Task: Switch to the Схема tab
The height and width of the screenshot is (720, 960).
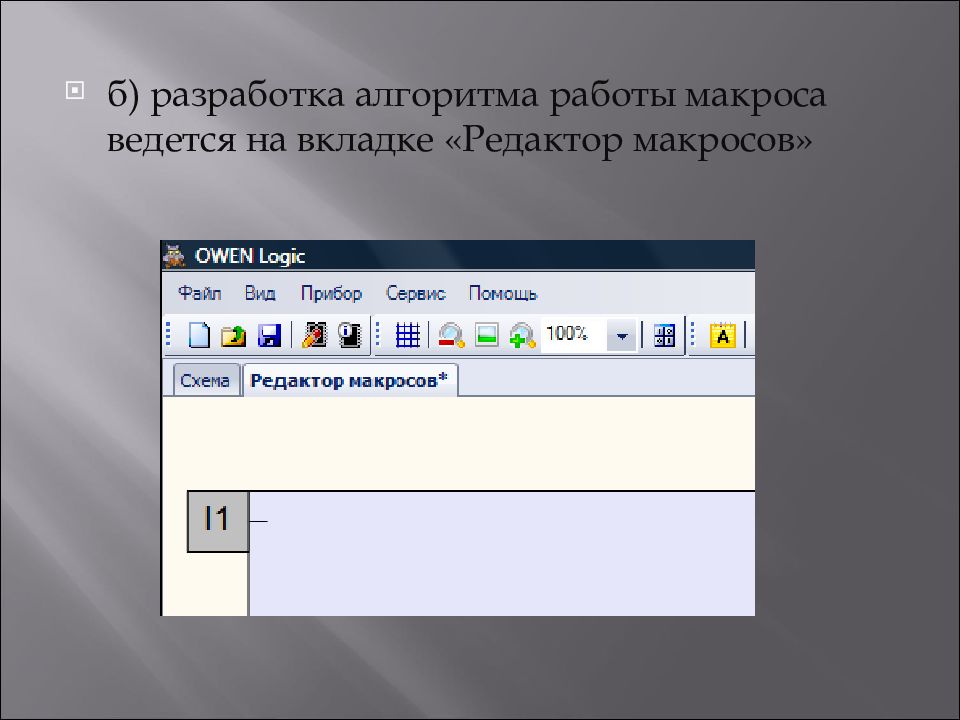Action: (205, 380)
